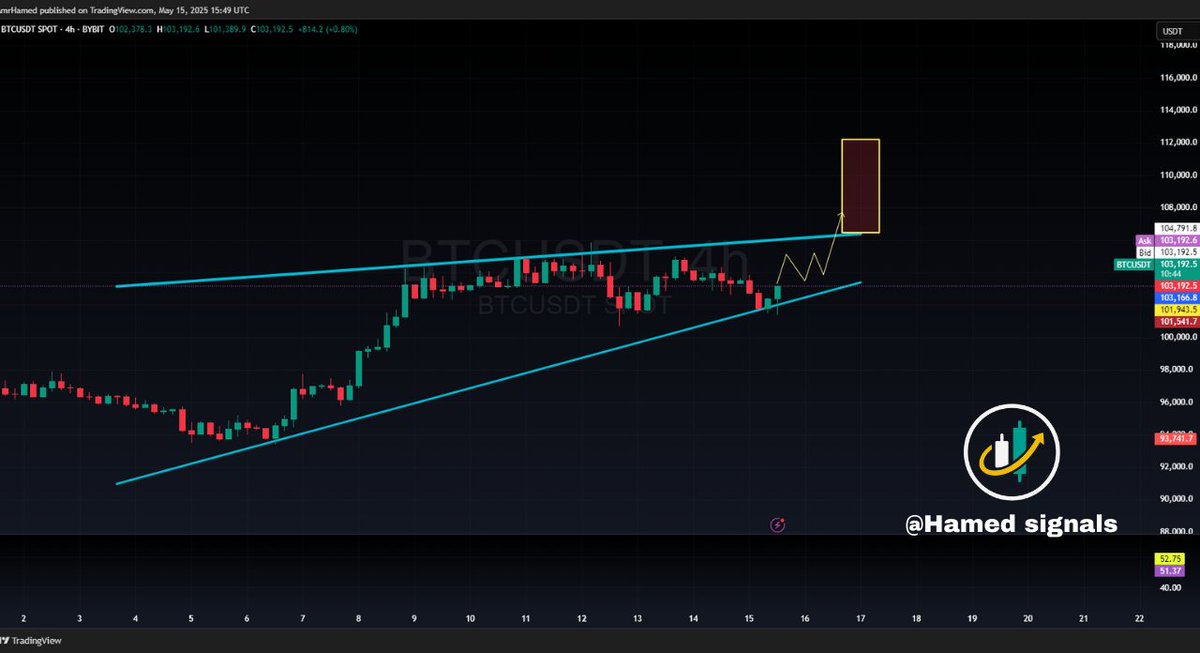This screenshot has width=1200, height=653.
Task: Click the 98,000.0 price axis label
Action: (1177, 369)
